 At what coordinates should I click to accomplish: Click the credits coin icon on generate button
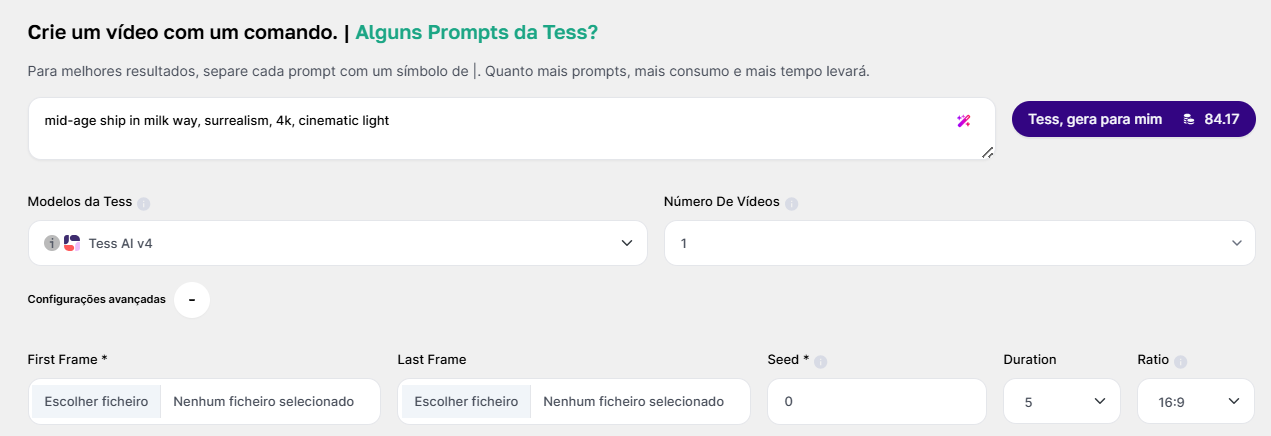1188,119
